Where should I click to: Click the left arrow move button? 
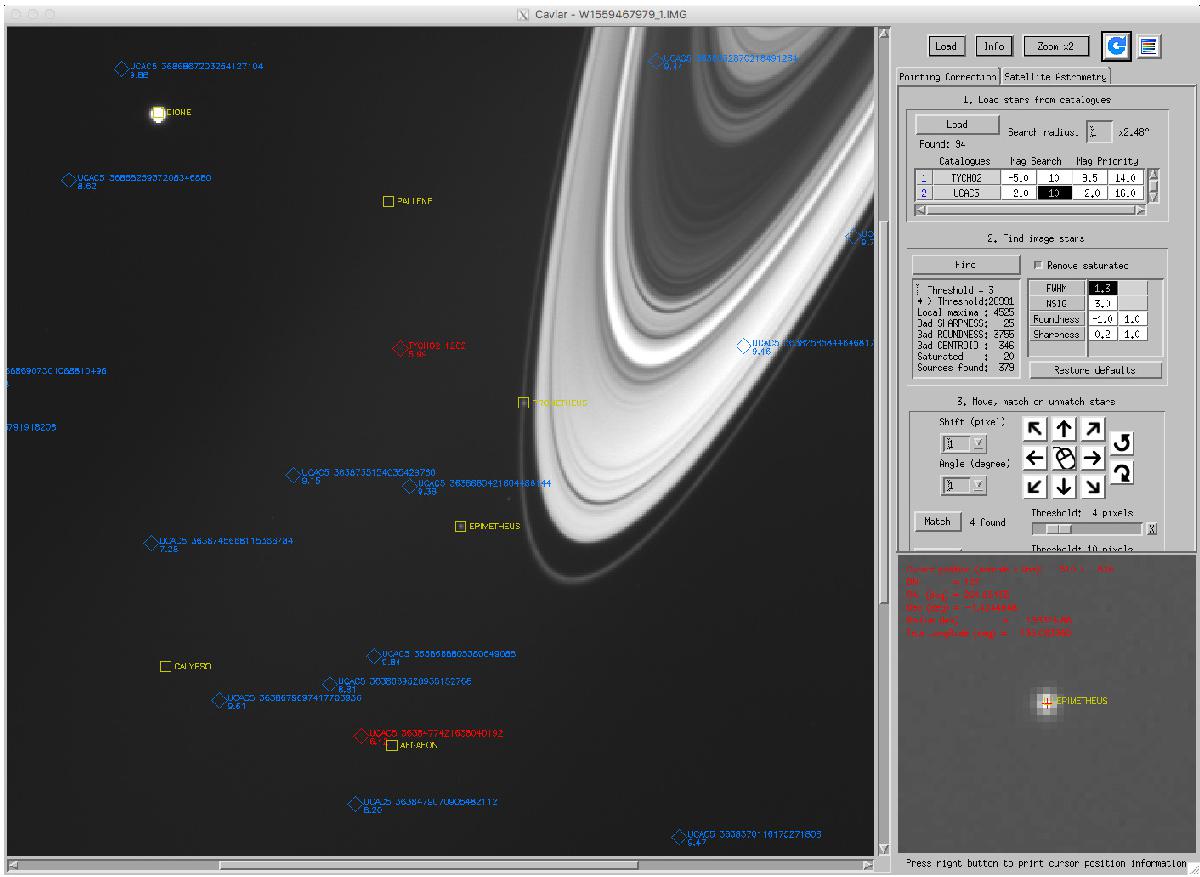pyautogui.click(x=1035, y=458)
